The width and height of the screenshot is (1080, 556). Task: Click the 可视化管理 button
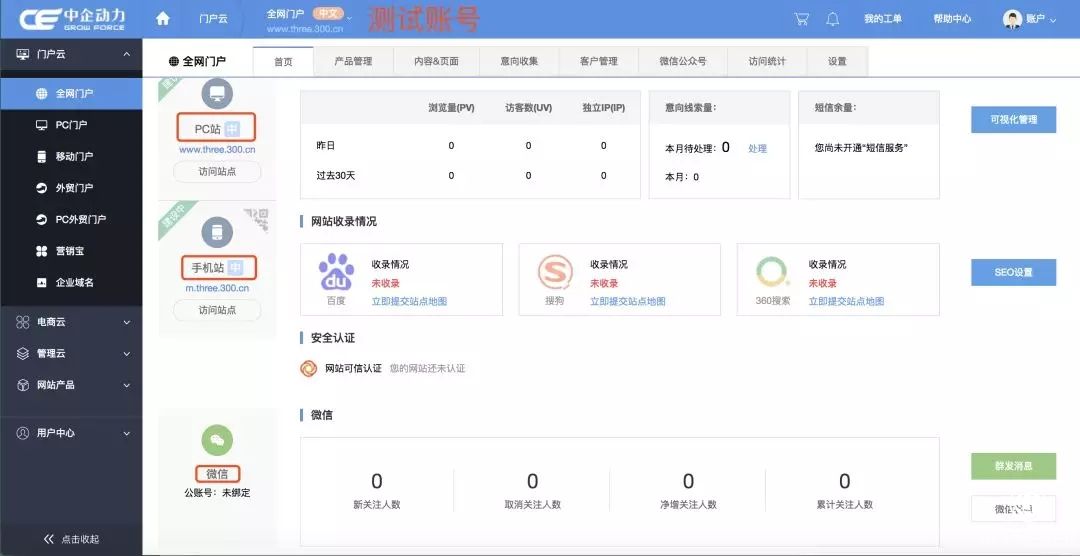[x=1013, y=120]
